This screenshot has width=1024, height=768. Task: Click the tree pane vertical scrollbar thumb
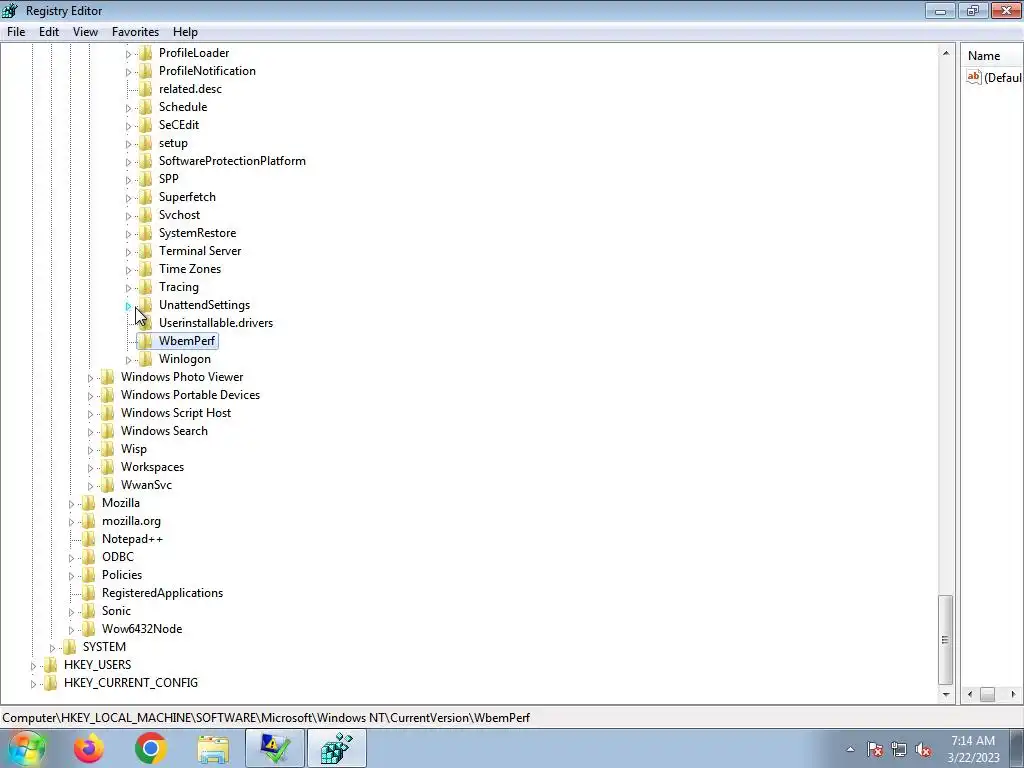tap(946, 639)
